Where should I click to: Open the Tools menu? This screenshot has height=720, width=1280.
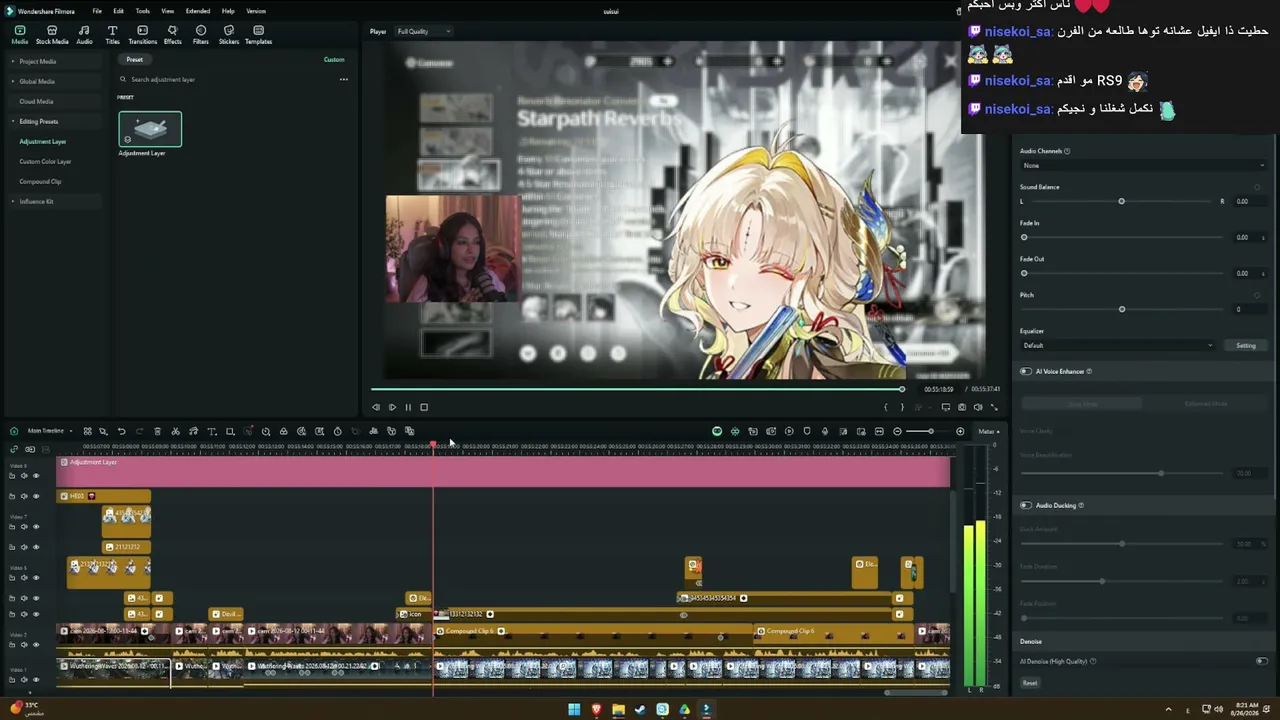(x=143, y=11)
